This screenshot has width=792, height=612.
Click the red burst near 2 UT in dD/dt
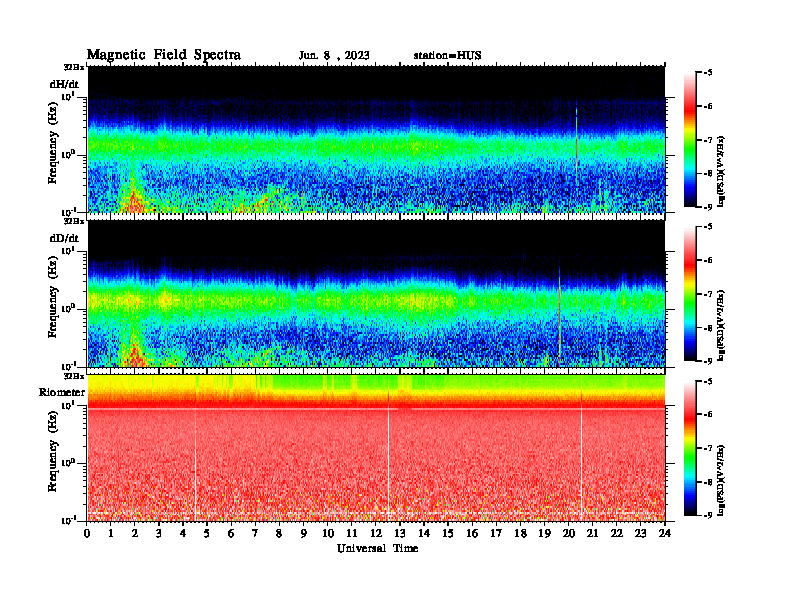point(134,355)
